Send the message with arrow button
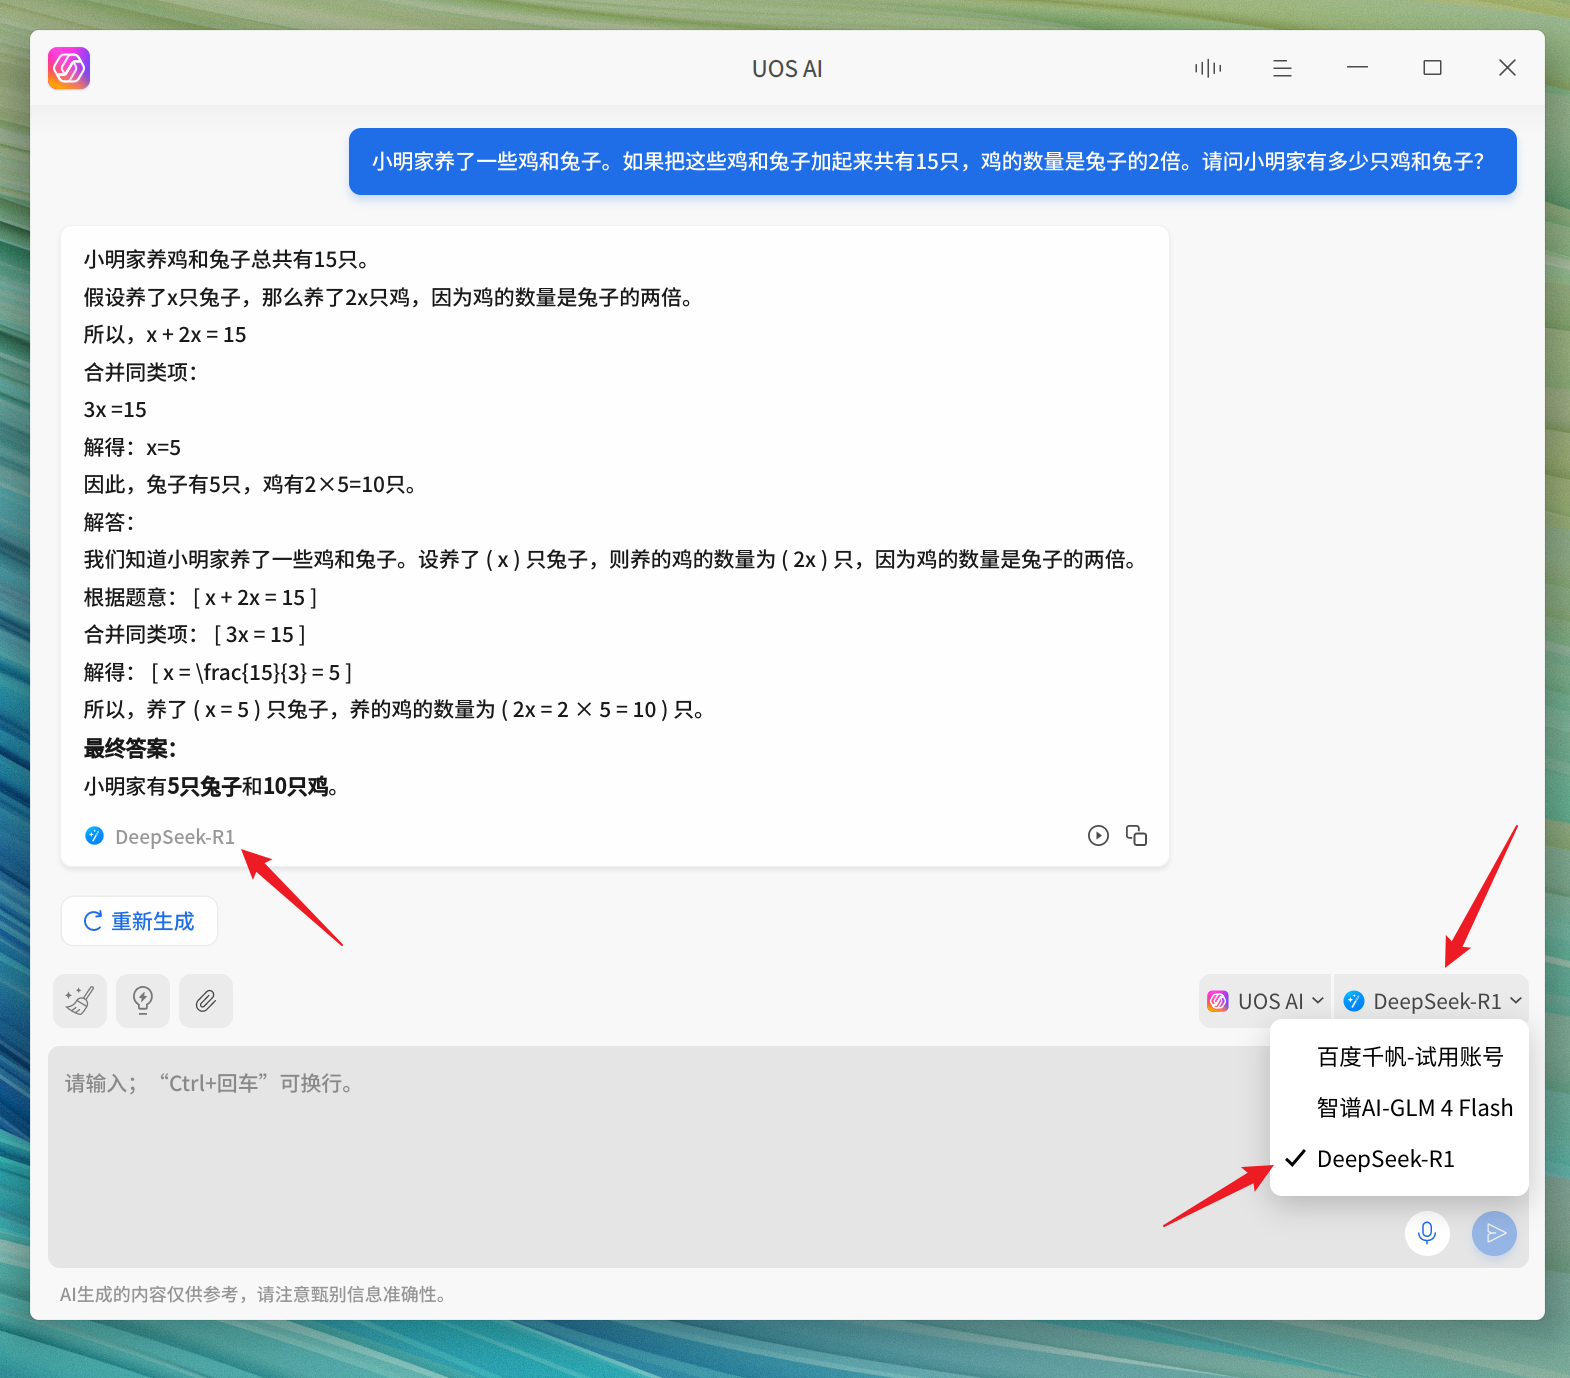 [x=1495, y=1233]
